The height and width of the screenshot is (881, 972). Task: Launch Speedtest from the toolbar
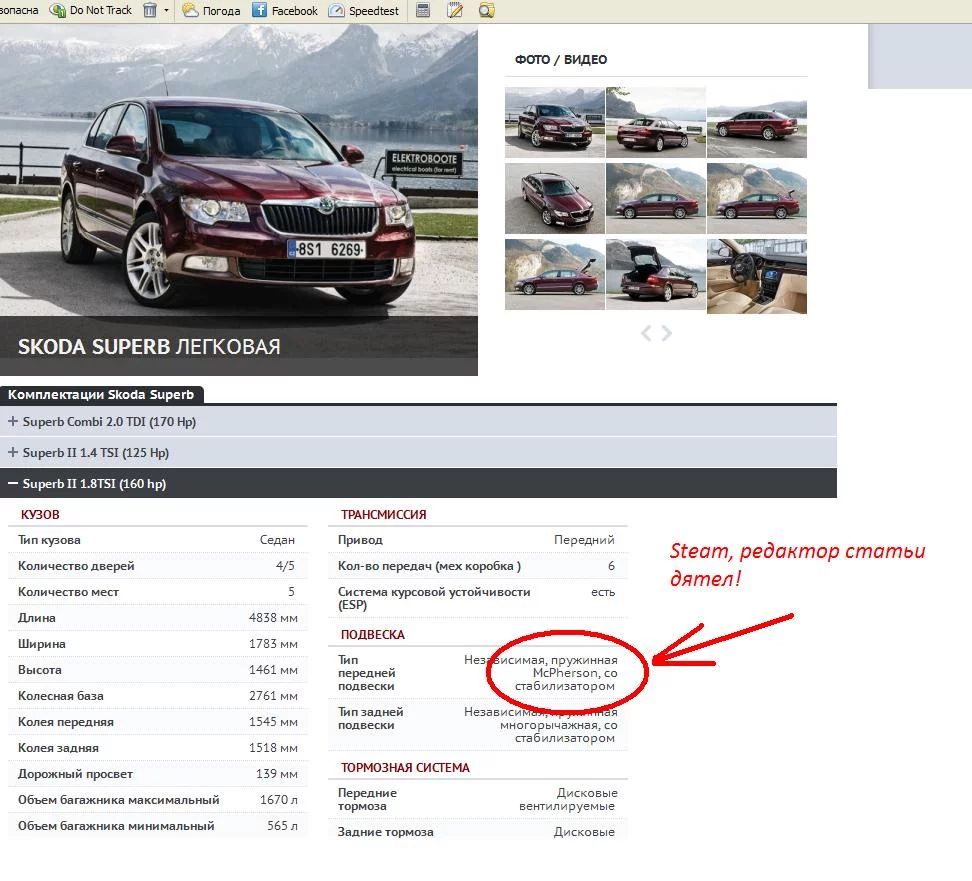363,11
